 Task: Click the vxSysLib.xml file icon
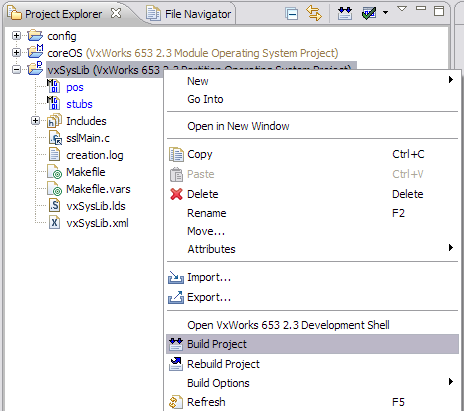pyautogui.click(x=54, y=222)
